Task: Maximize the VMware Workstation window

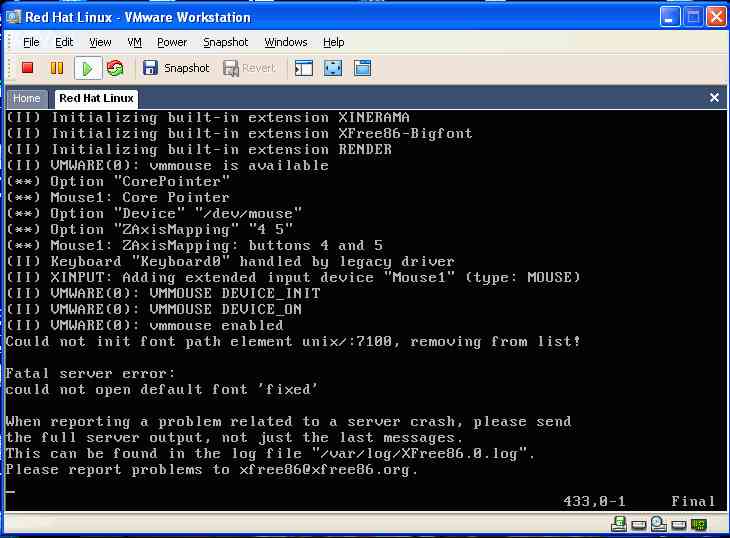Action: [693, 17]
